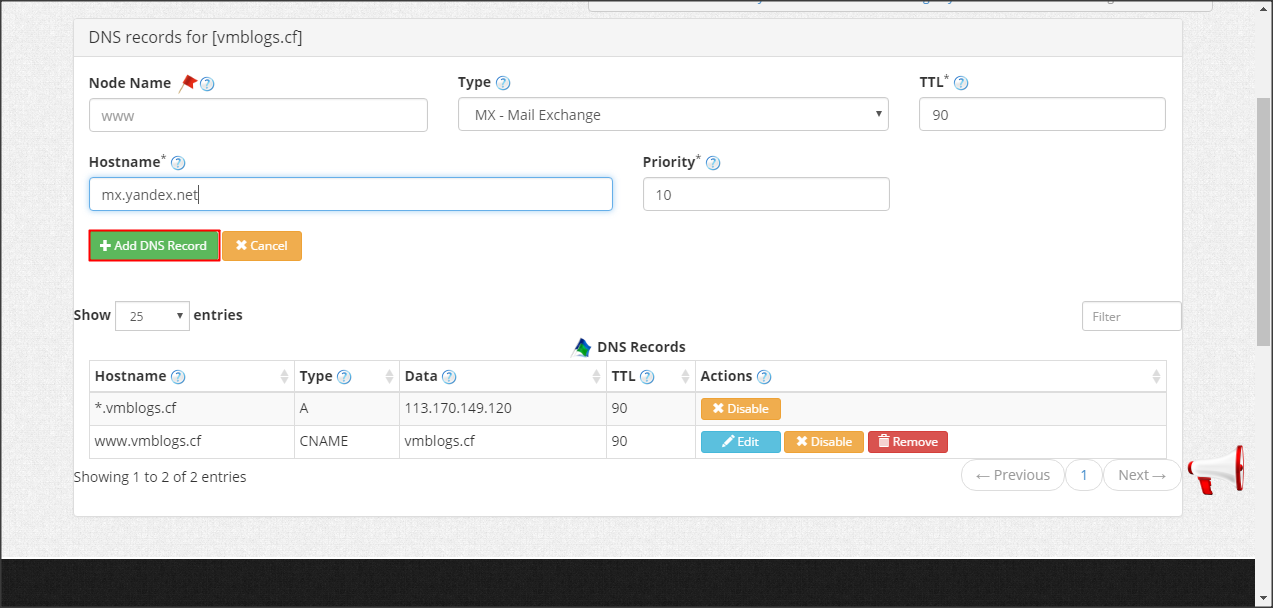Click the Priority help question mark icon
This screenshot has width=1273, height=608.
click(x=713, y=163)
